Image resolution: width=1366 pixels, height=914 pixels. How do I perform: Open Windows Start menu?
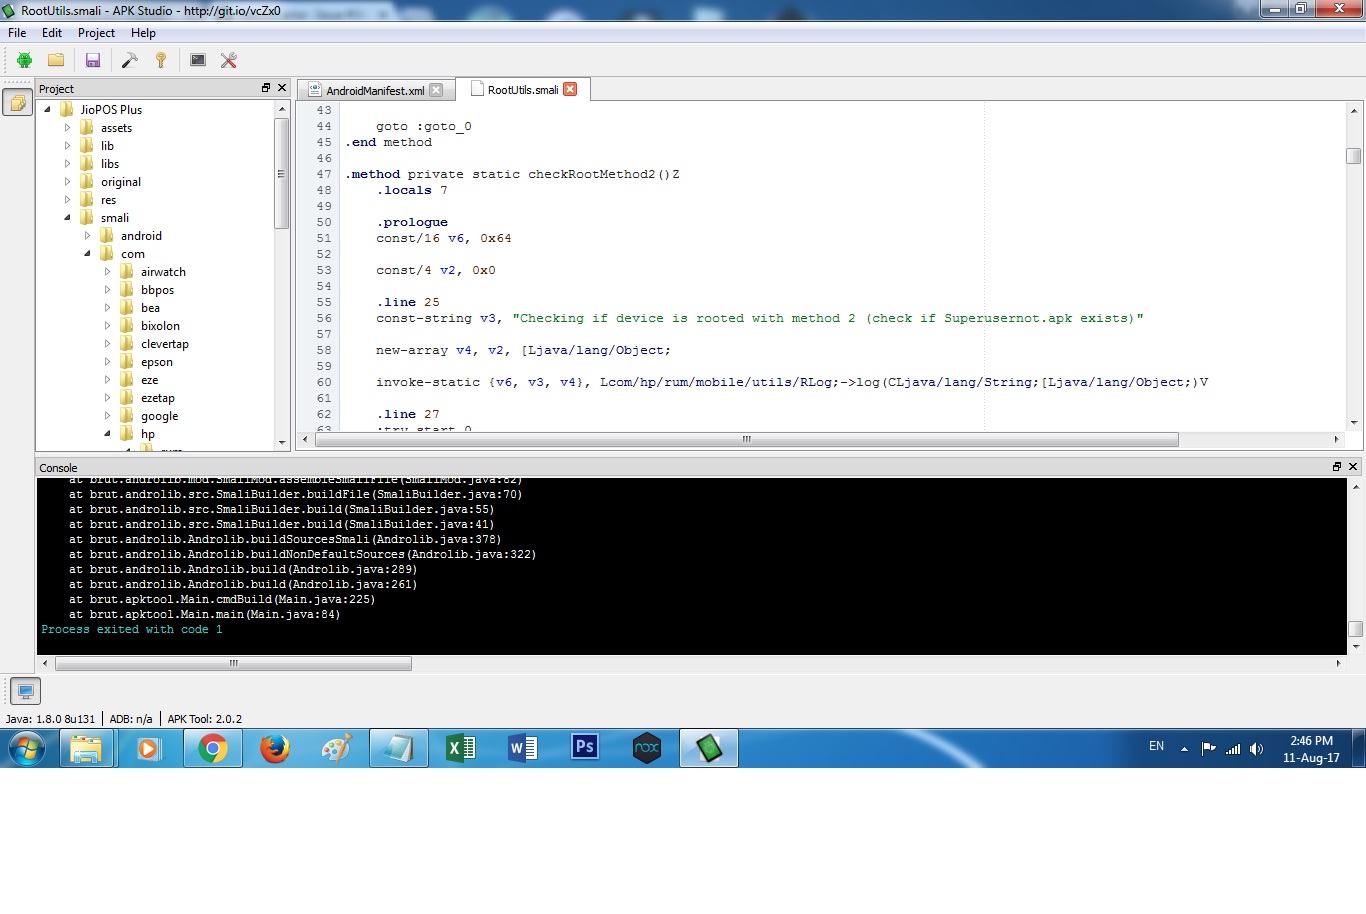click(27, 748)
